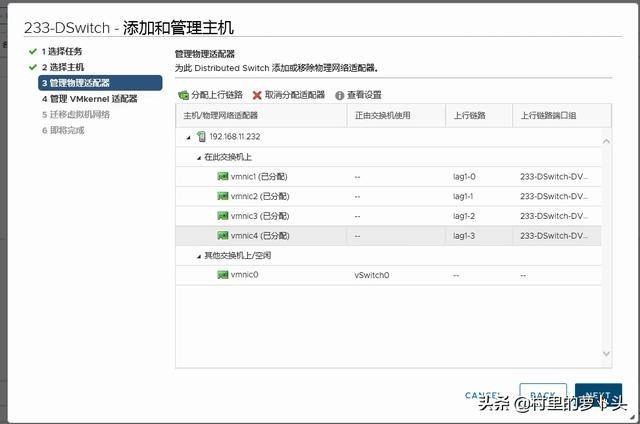Click the BACK button
Screen dimensions: 640x424
coord(543,395)
